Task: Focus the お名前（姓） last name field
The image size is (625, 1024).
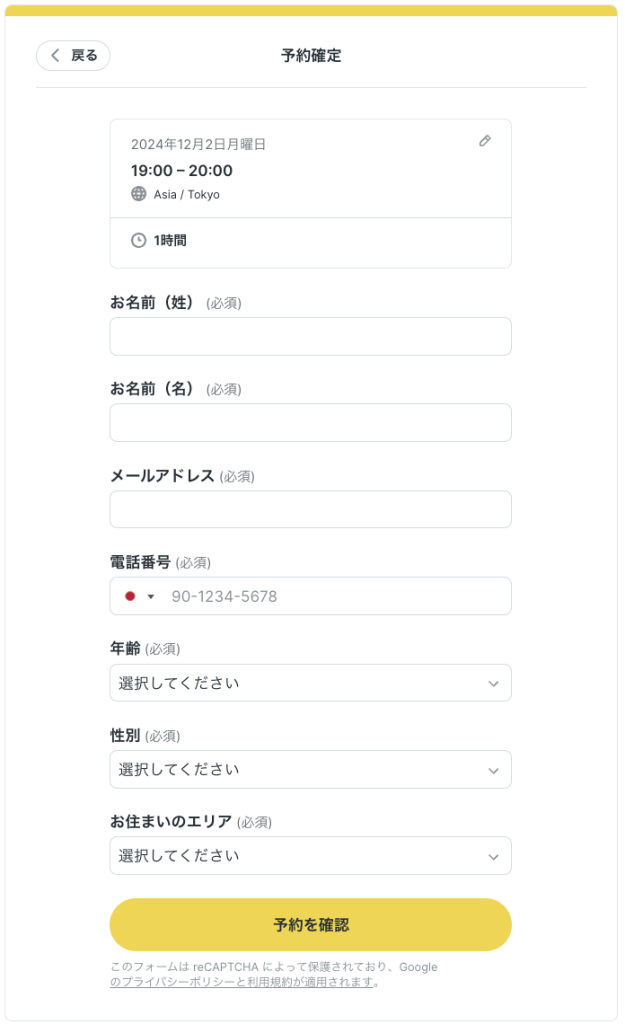Action: 310,337
